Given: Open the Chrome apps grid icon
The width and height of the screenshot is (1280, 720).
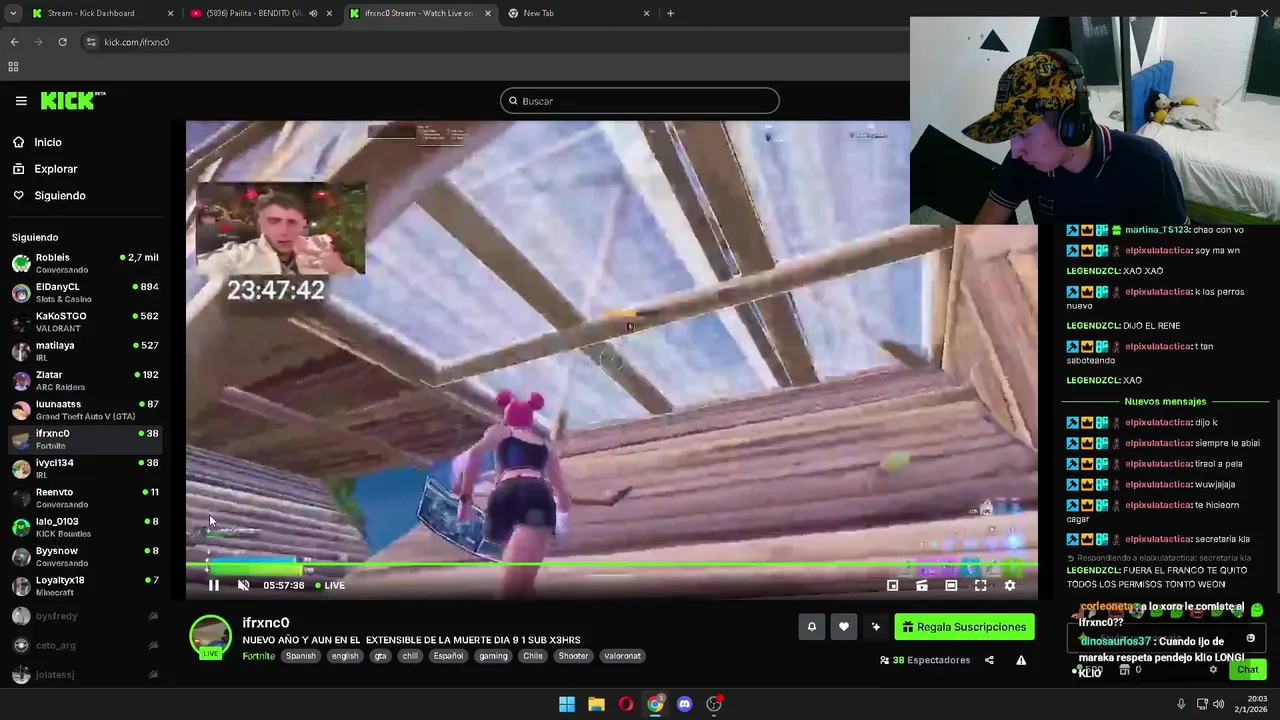Looking at the screenshot, I should [x=13, y=67].
